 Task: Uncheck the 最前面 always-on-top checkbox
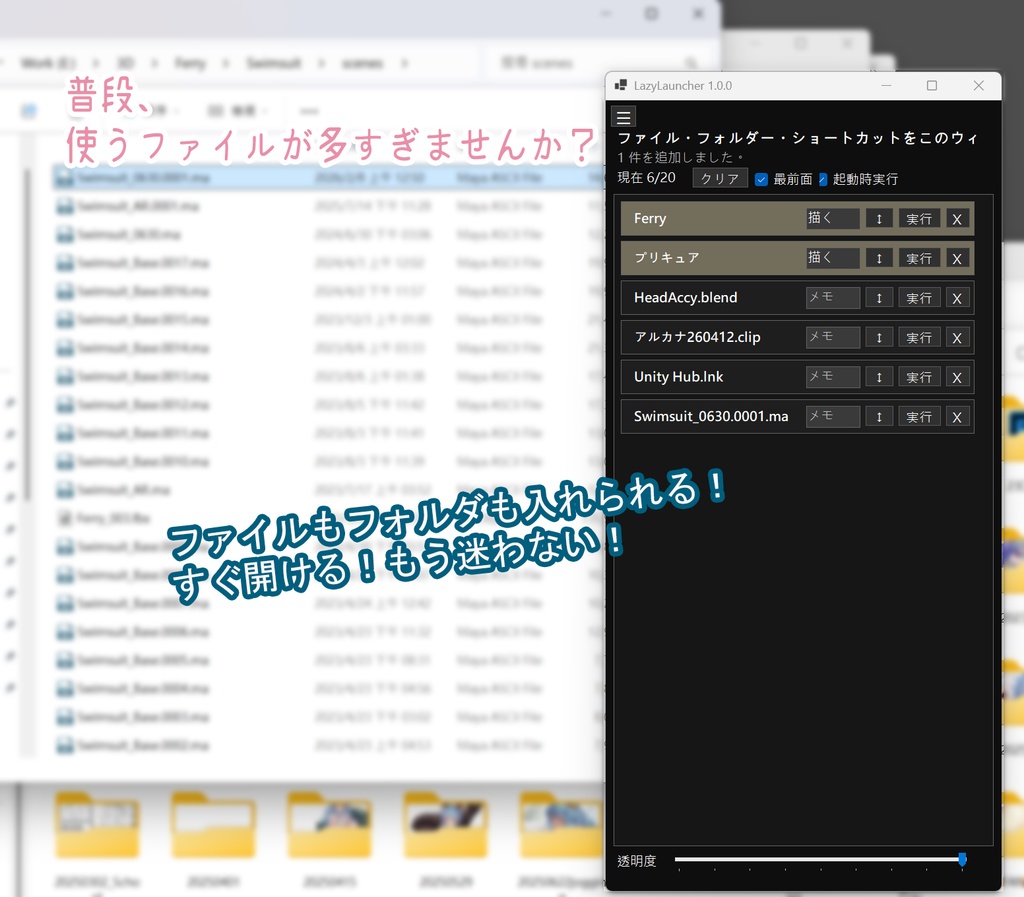[761, 178]
